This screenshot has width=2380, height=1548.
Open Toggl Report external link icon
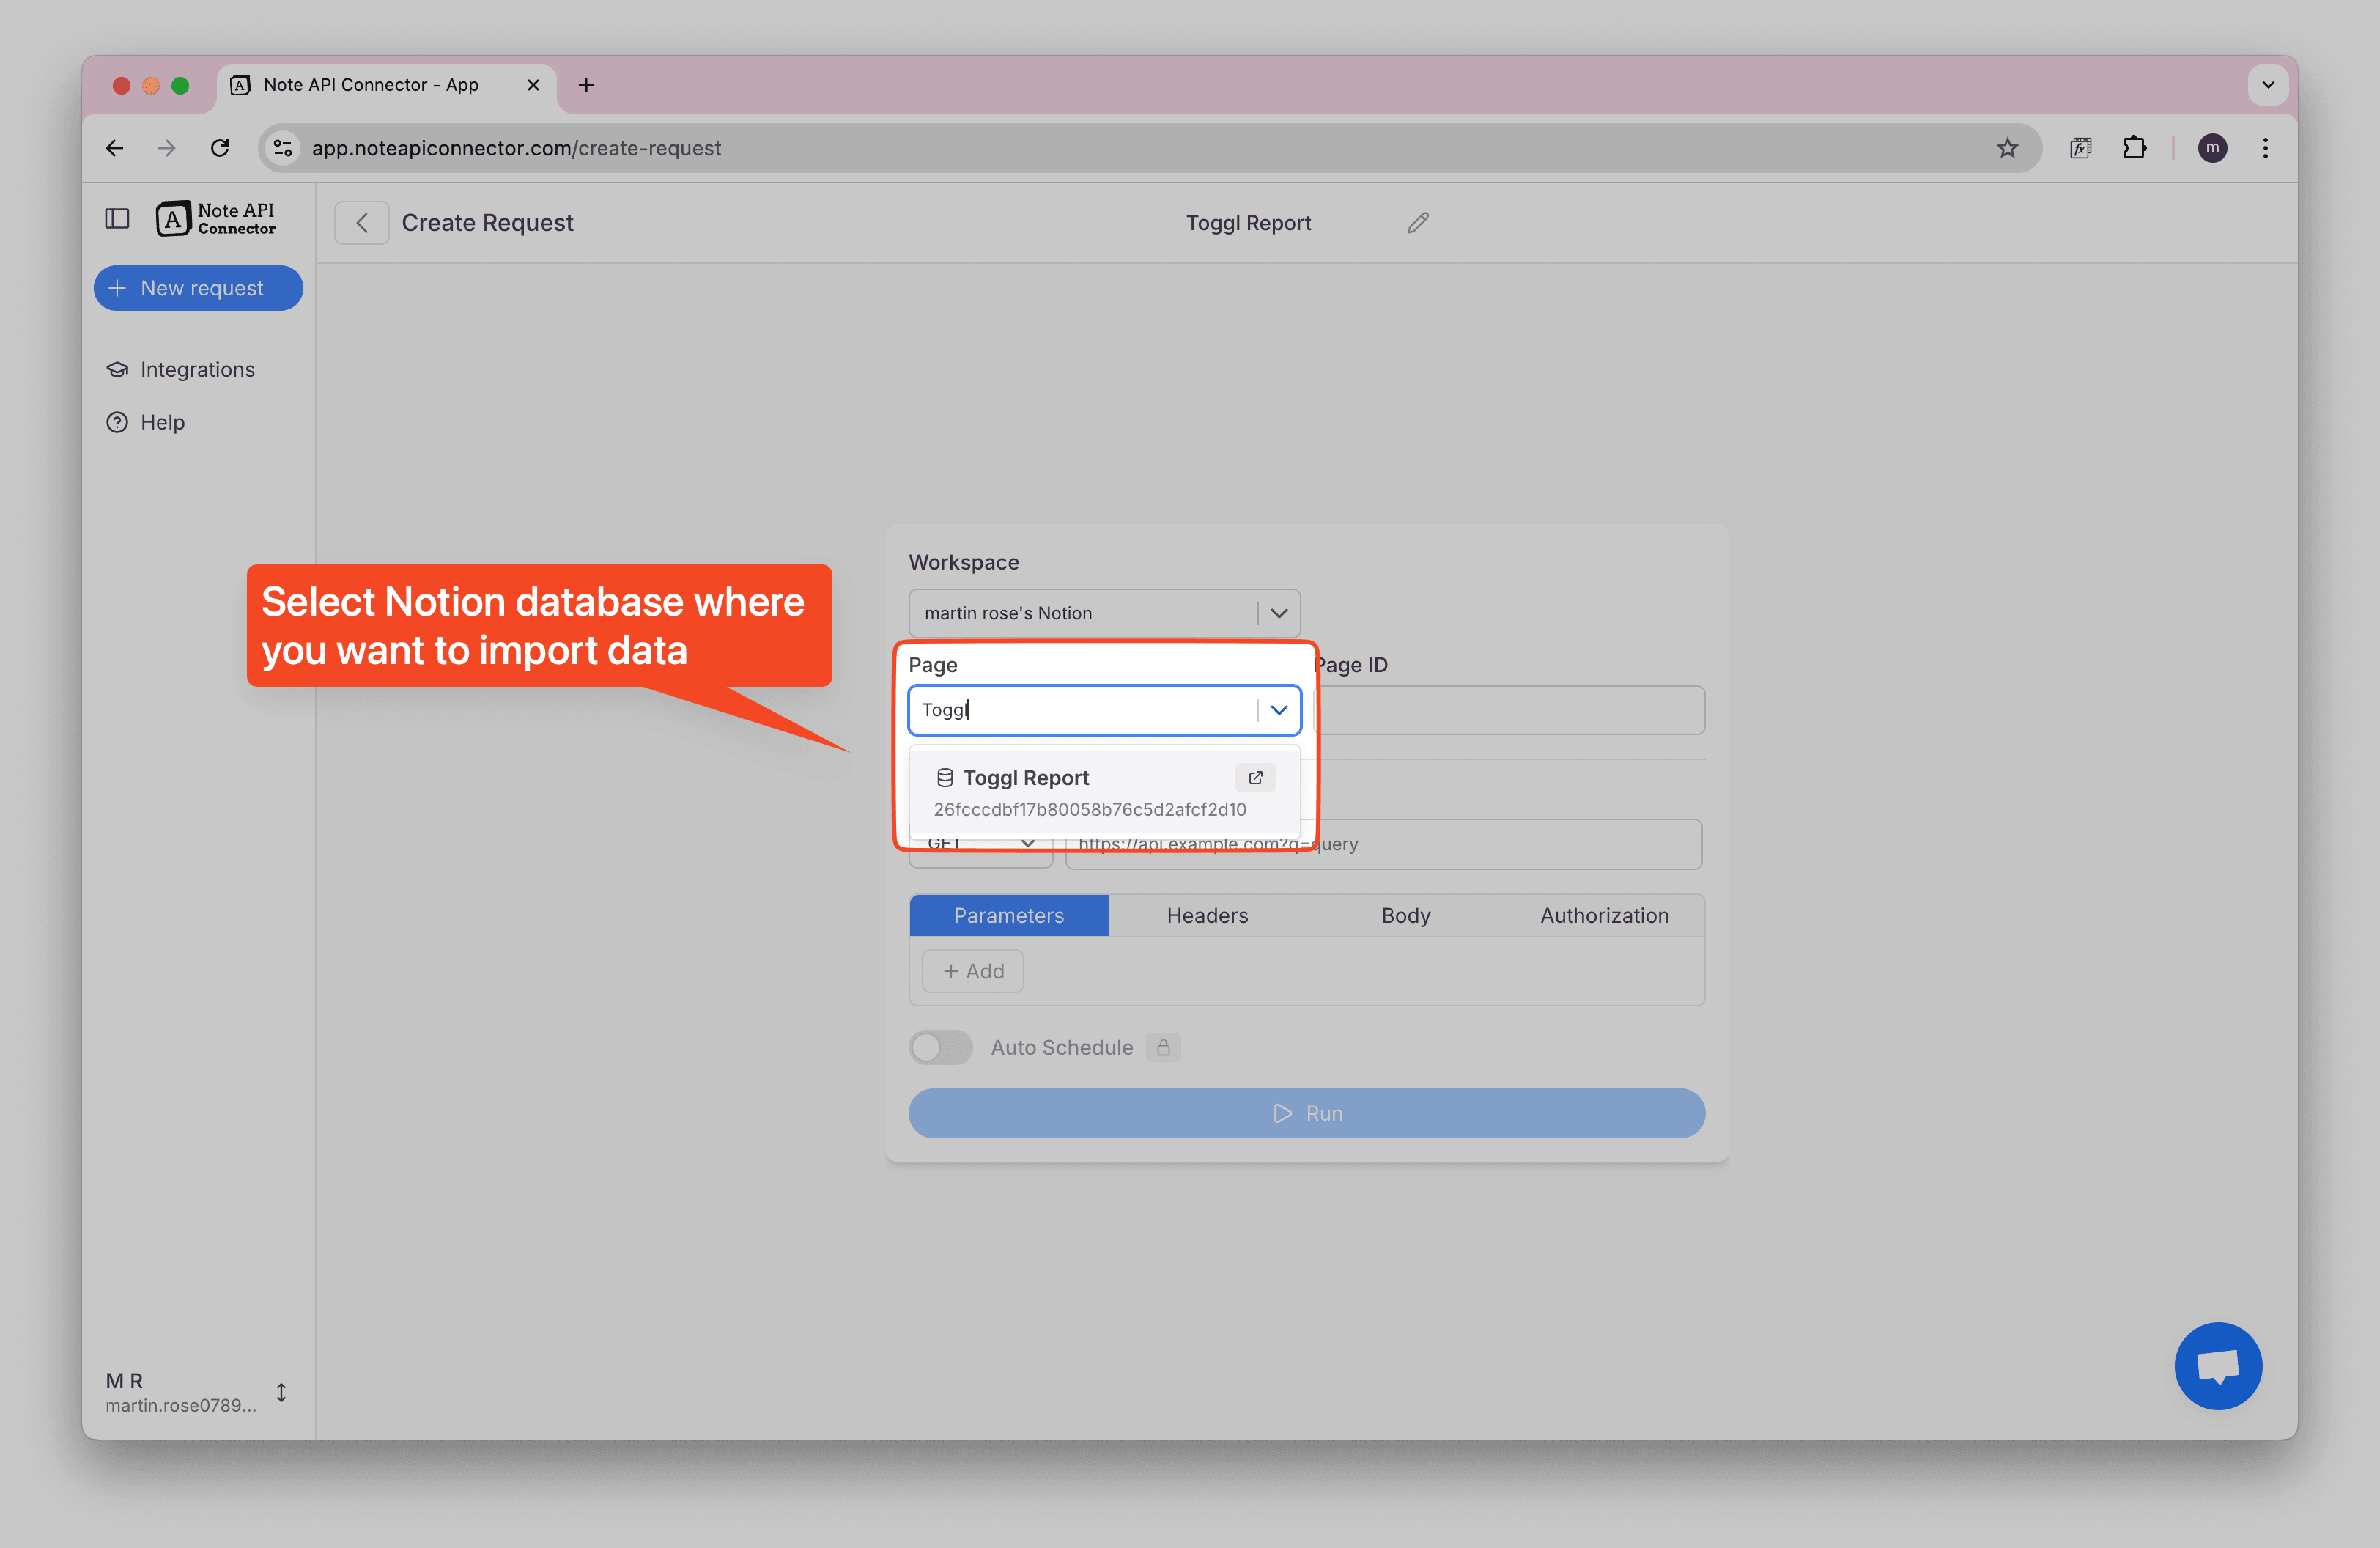click(1255, 777)
